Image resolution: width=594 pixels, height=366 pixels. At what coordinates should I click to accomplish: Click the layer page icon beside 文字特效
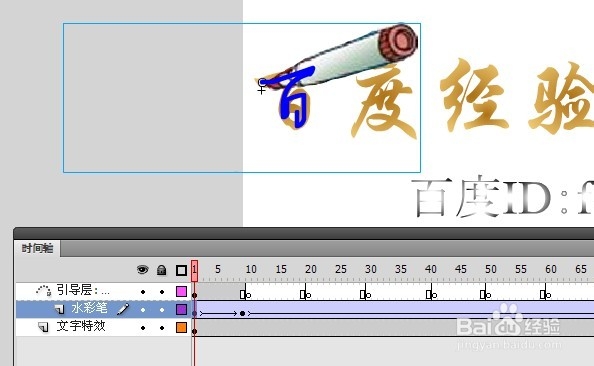[44, 327]
